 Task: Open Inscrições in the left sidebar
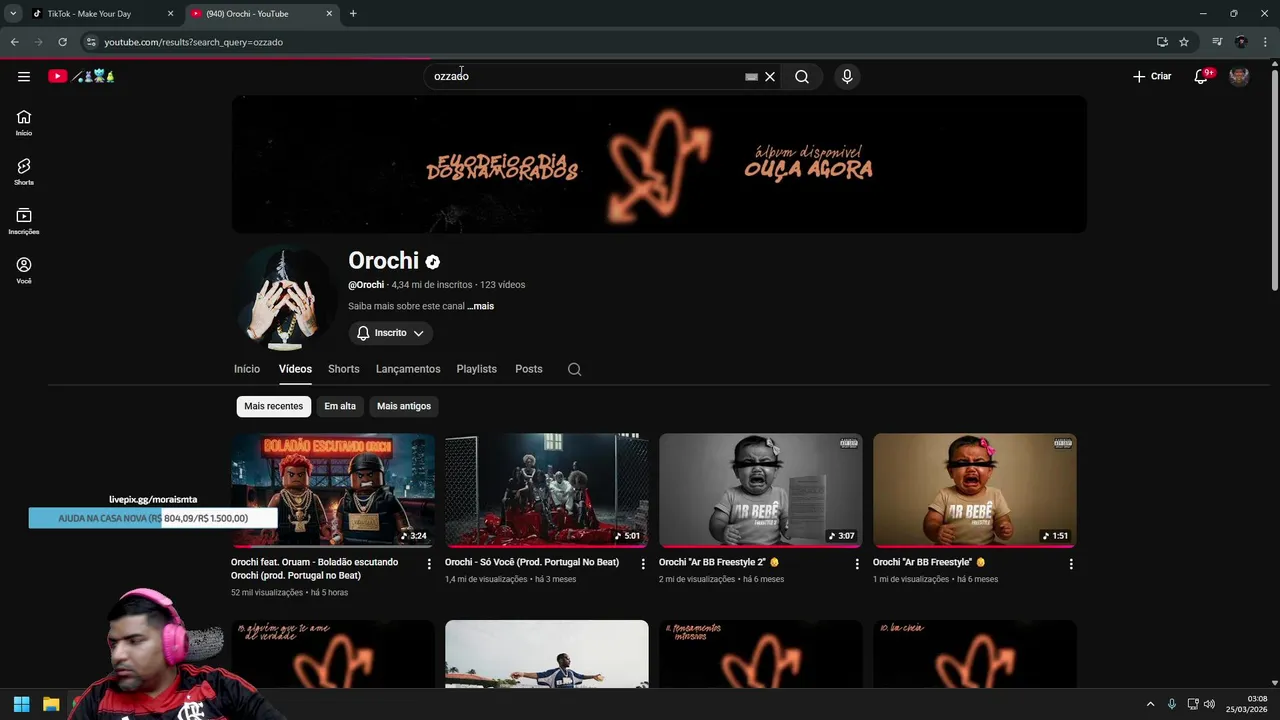point(24,221)
